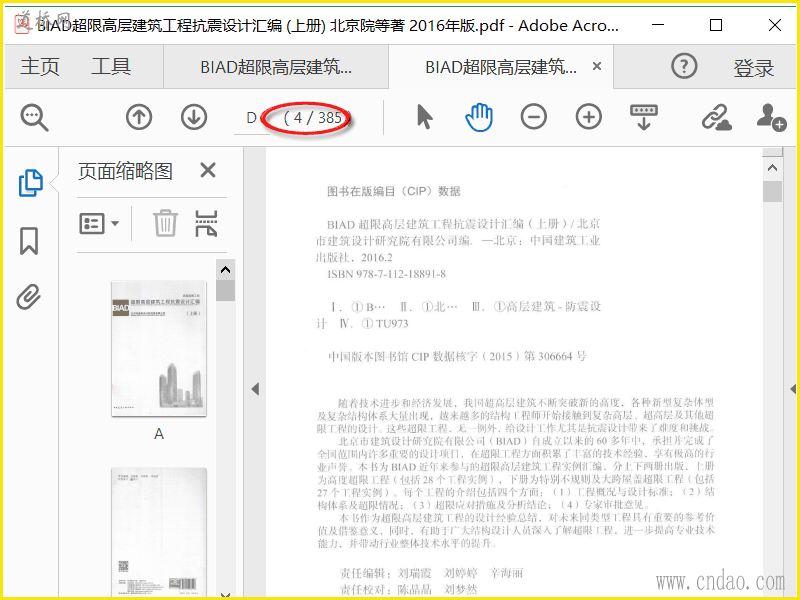
Task: Switch to first BIAD超限高层建筑 document tab
Action: pos(276,67)
